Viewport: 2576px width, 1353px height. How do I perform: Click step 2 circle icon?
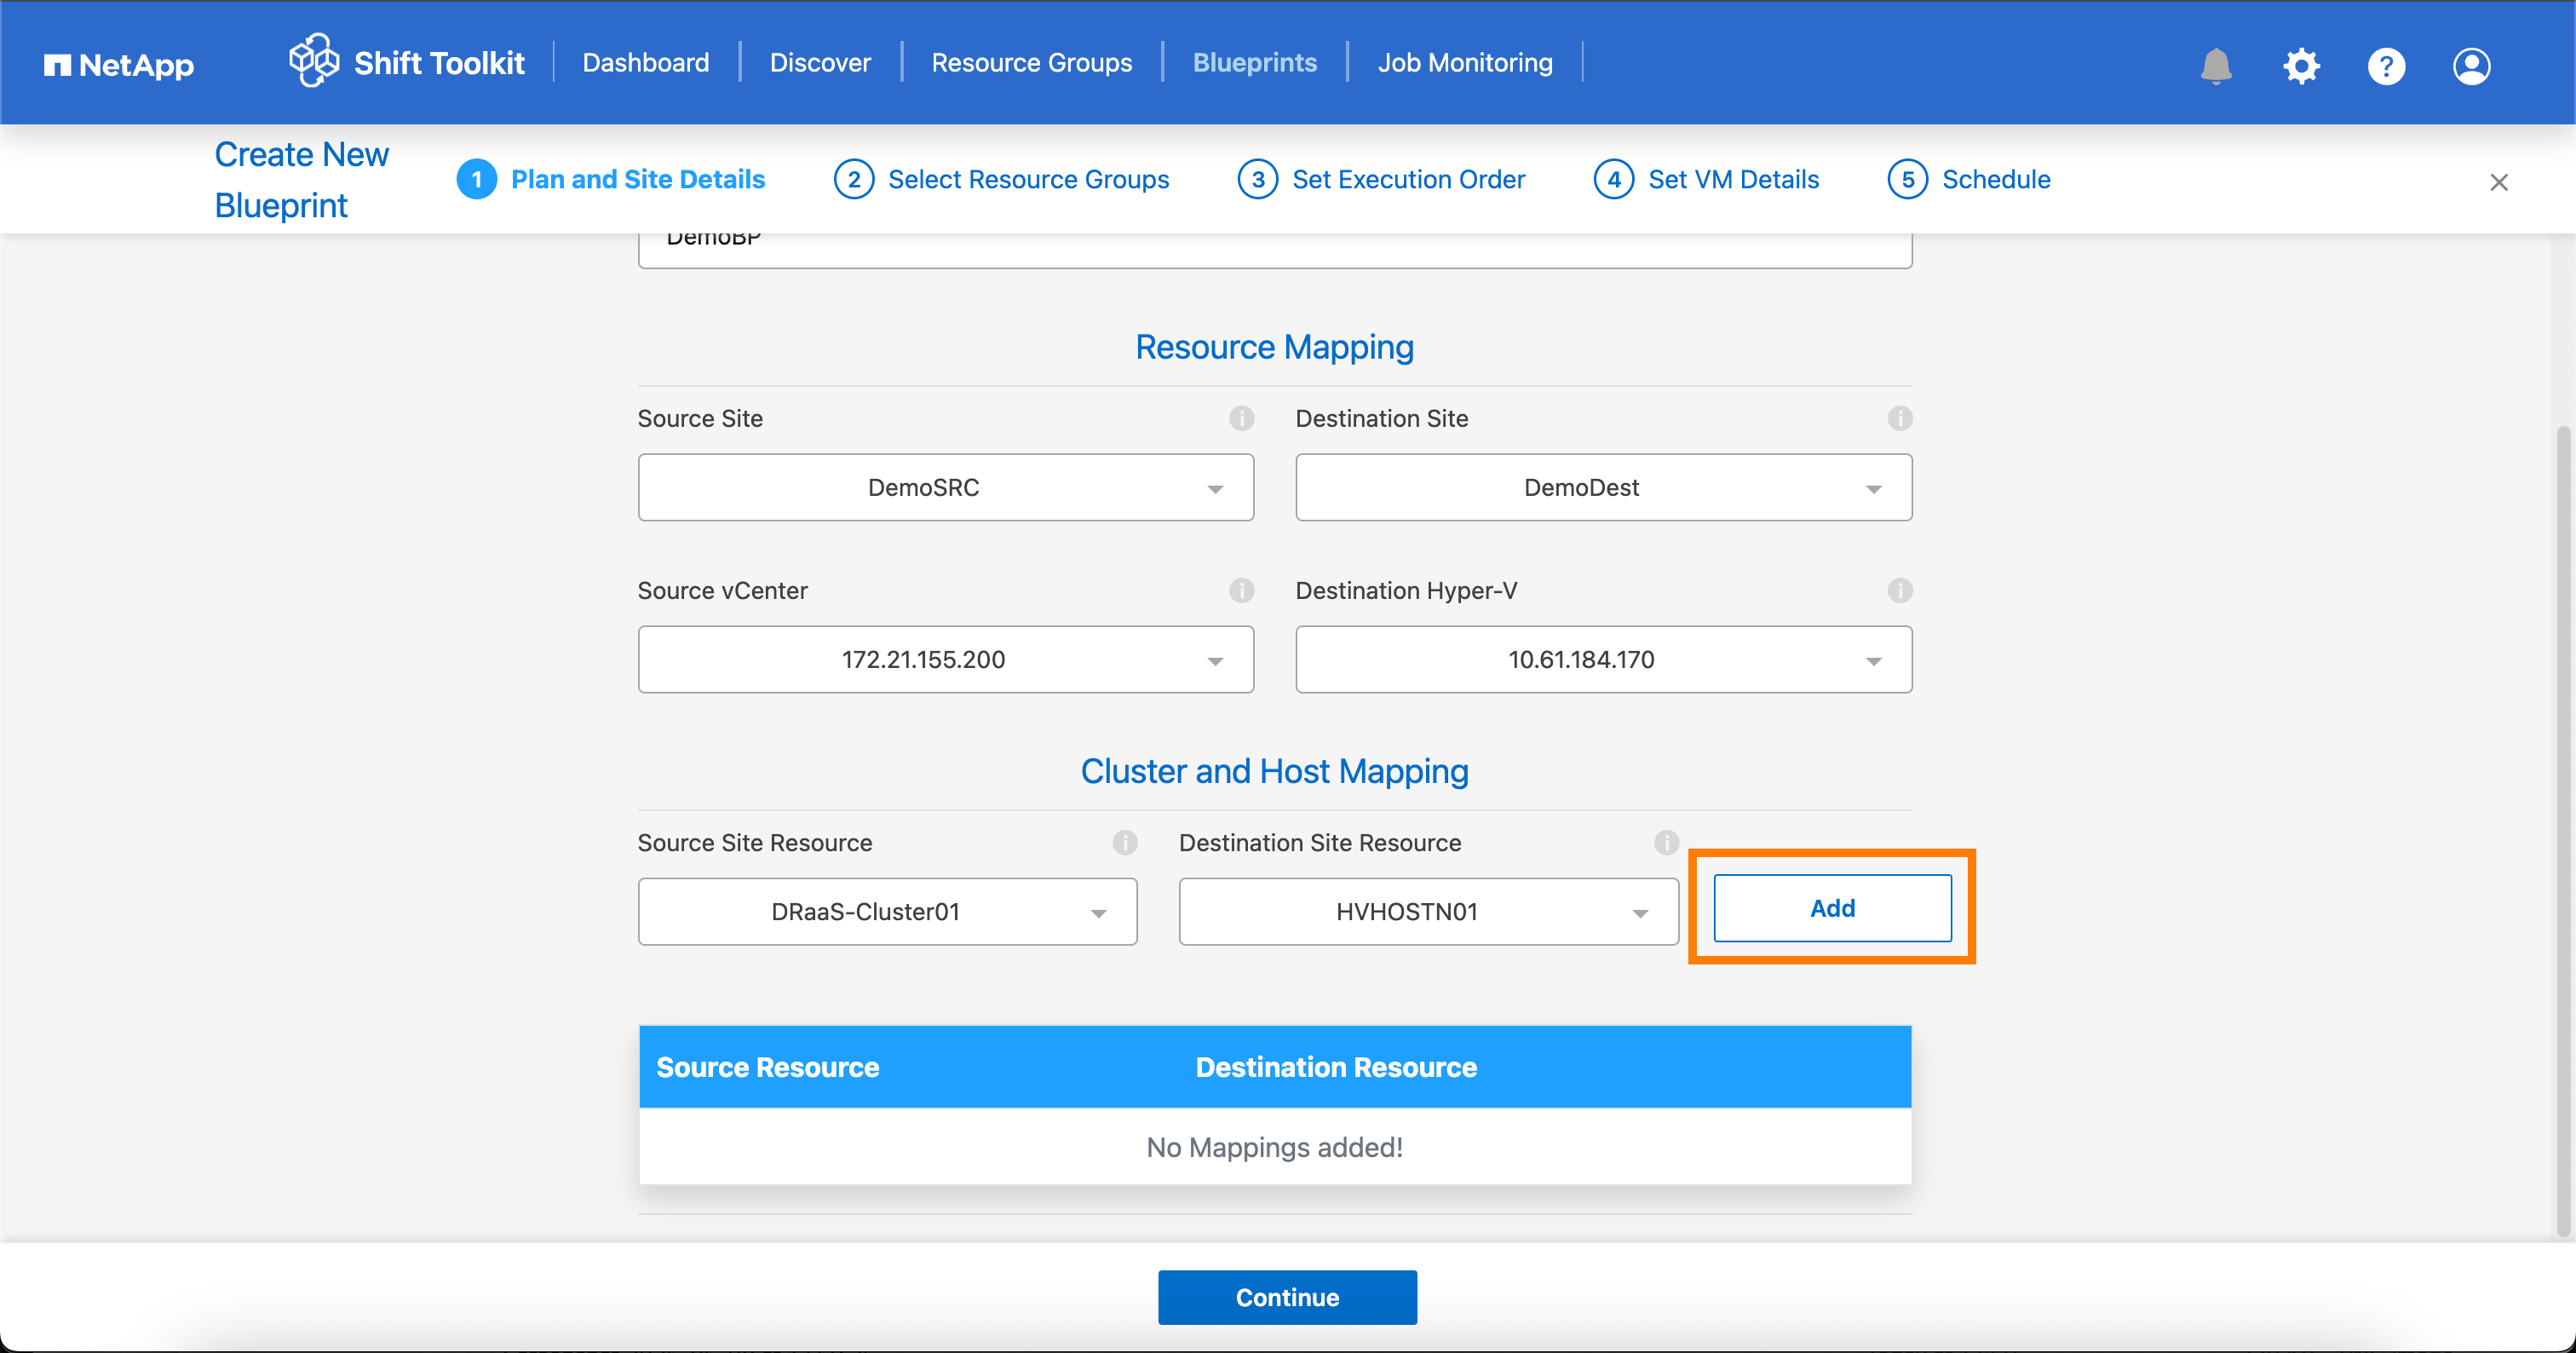pyautogui.click(x=853, y=179)
